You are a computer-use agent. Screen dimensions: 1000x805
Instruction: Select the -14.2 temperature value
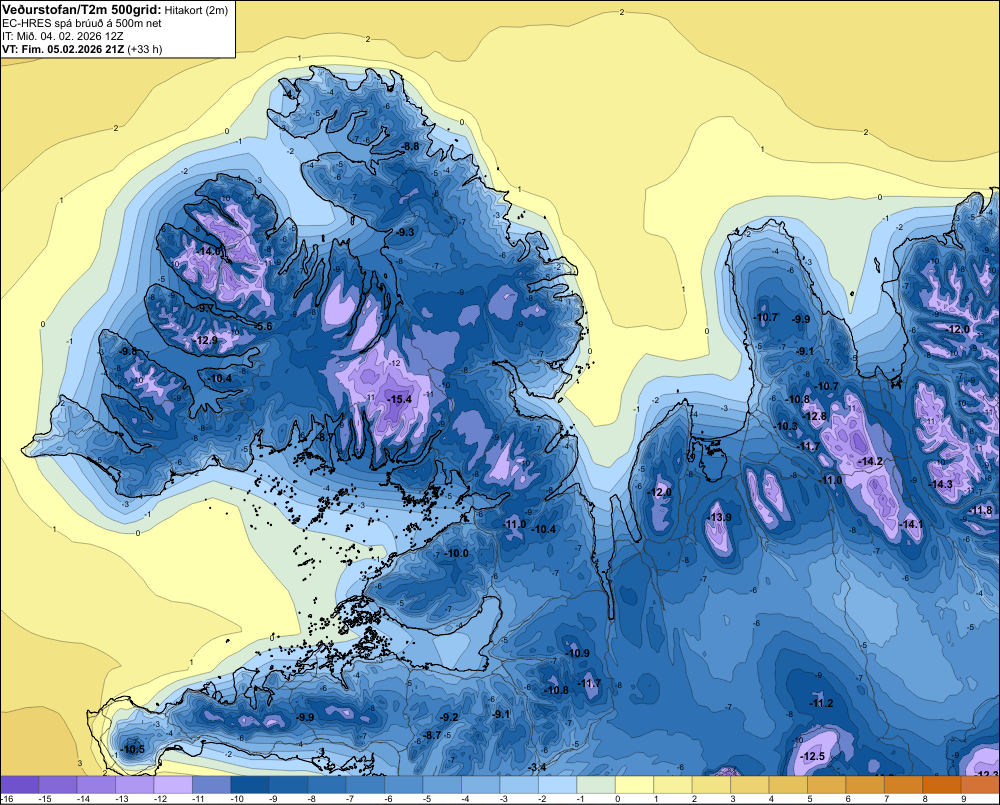871,461
